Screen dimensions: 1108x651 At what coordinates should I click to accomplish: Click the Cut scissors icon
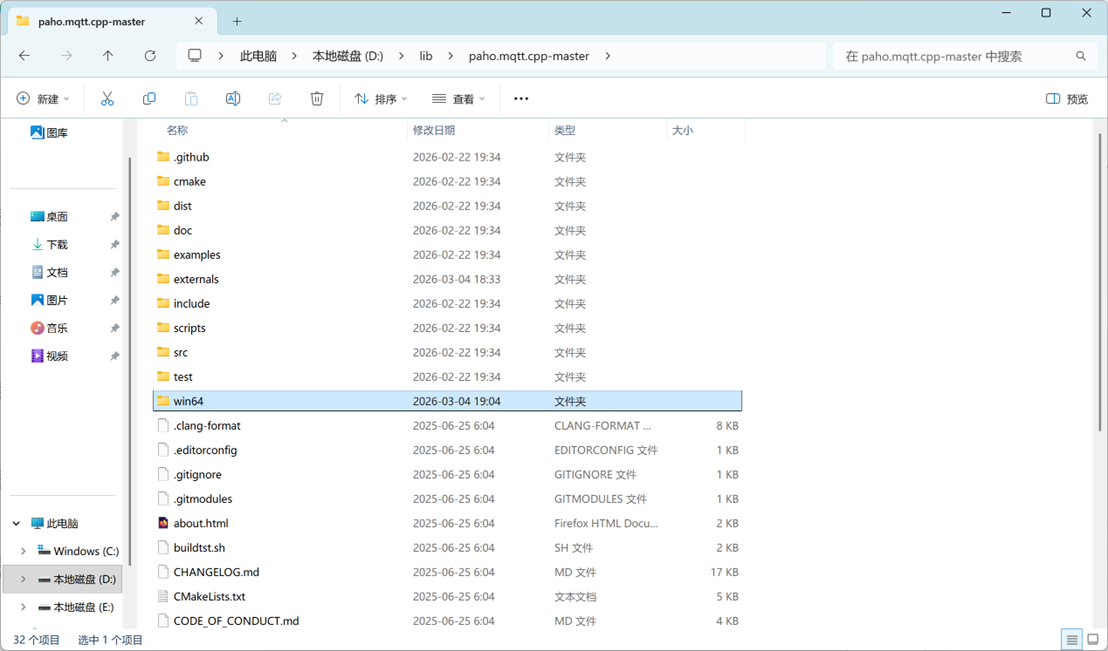(107, 99)
